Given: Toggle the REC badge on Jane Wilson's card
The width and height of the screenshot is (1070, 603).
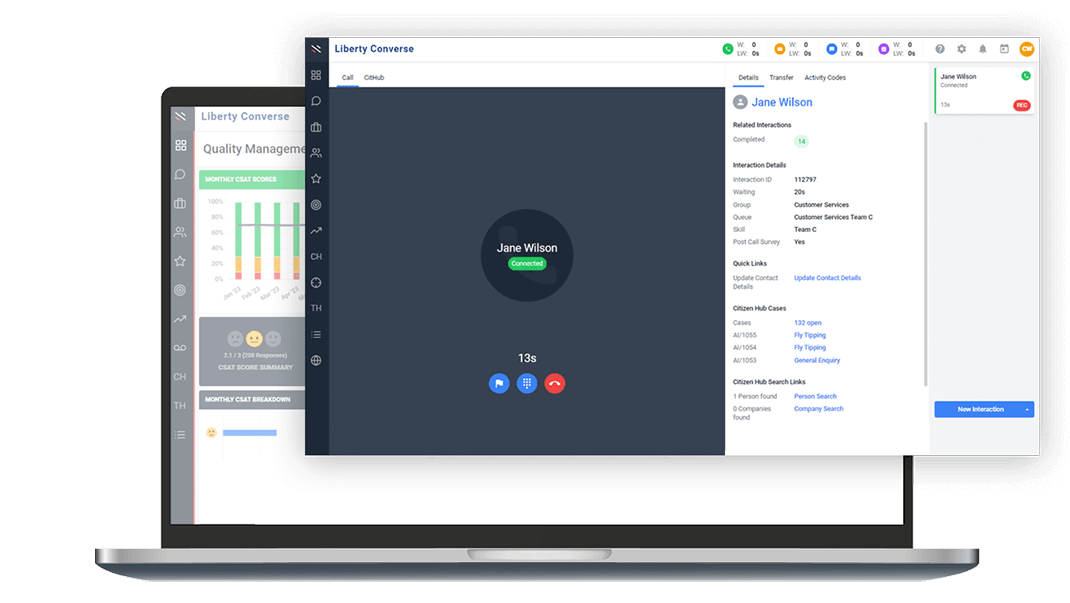Looking at the screenshot, I should 1020,105.
